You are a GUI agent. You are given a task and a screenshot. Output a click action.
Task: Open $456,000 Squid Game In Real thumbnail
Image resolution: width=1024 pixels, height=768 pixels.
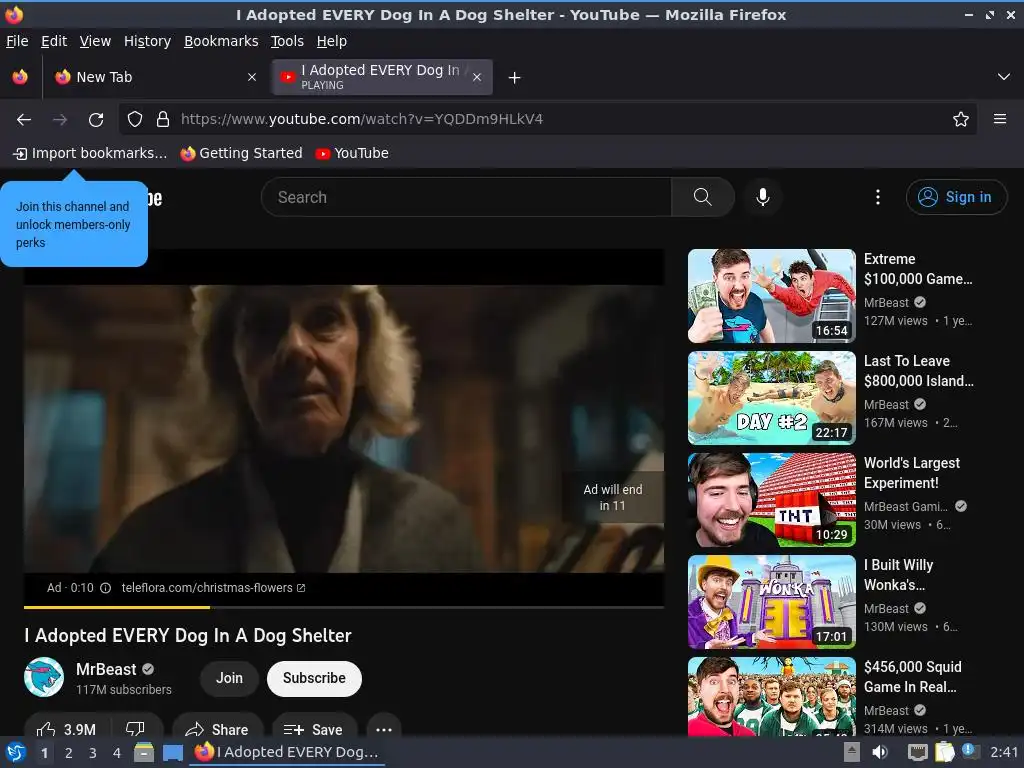pyautogui.click(x=772, y=697)
